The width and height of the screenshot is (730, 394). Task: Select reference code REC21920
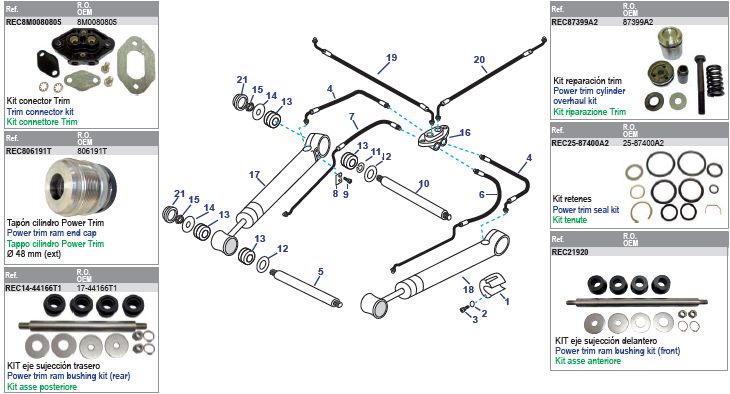pyautogui.click(x=569, y=252)
